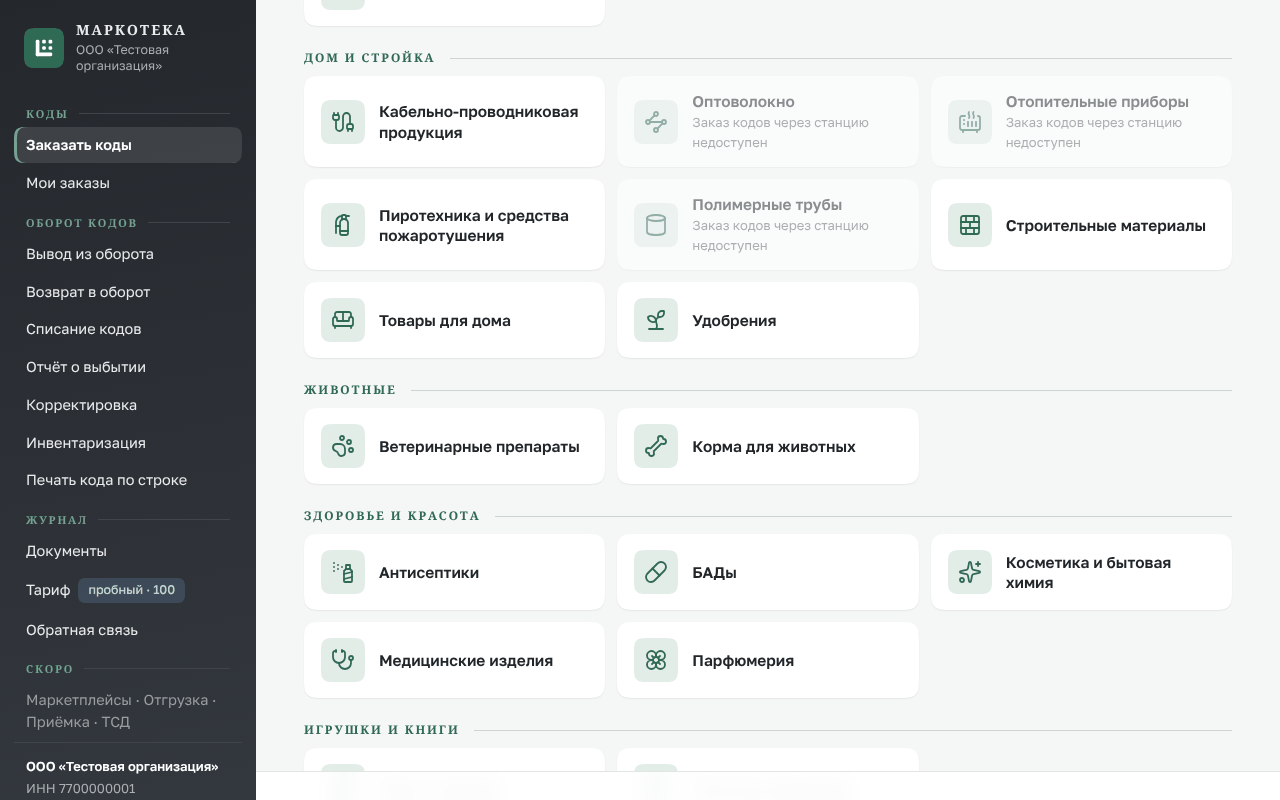Go to Мои заказы in the sidebar
1280x800 pixels.
(128, 183)
